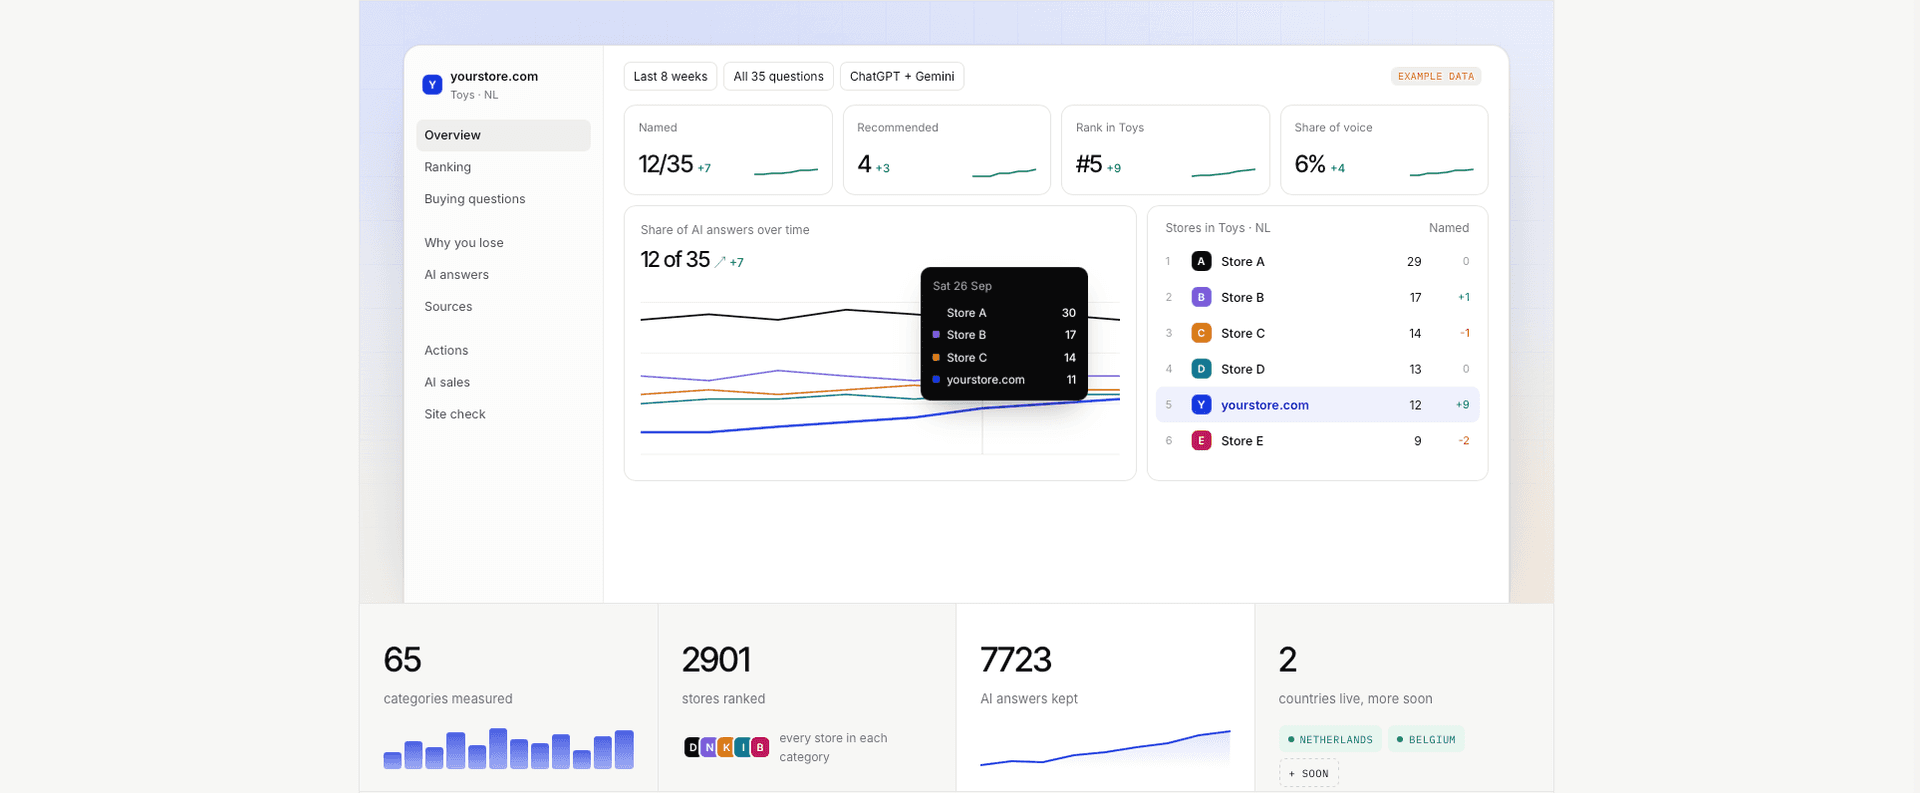Screen dimensions: 1920x793
Task: Click the Store A row name
Action: tap(1243, 262)
